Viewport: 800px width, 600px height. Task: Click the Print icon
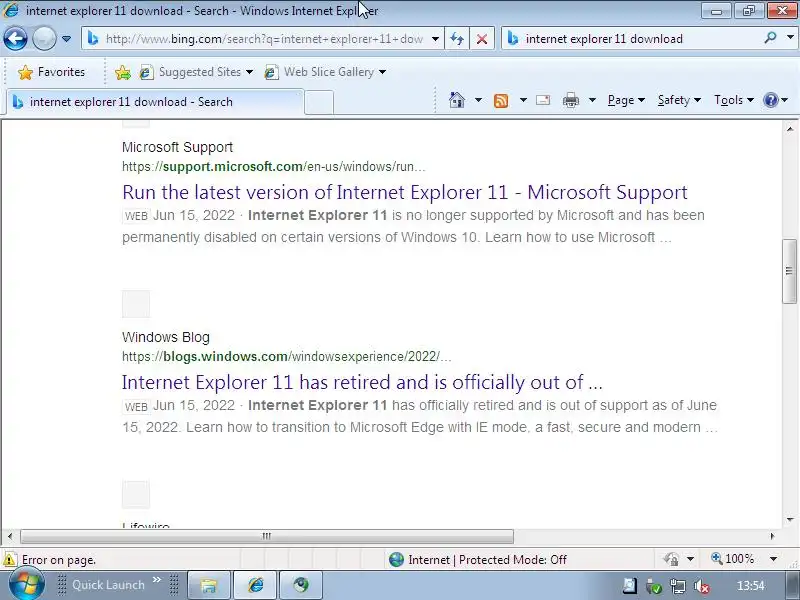(570, 100)
